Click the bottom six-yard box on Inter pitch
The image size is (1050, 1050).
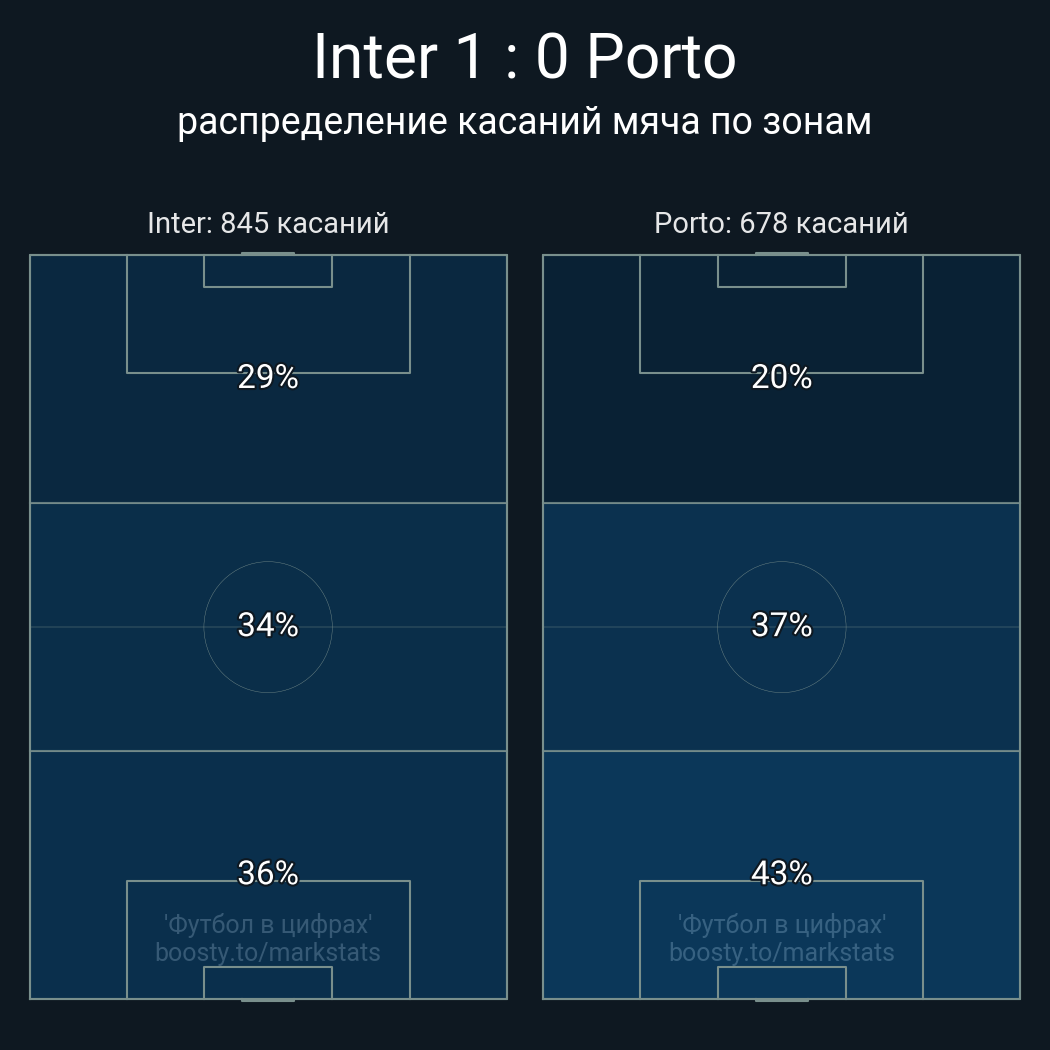pyautogui.click(x=268, y=982)
